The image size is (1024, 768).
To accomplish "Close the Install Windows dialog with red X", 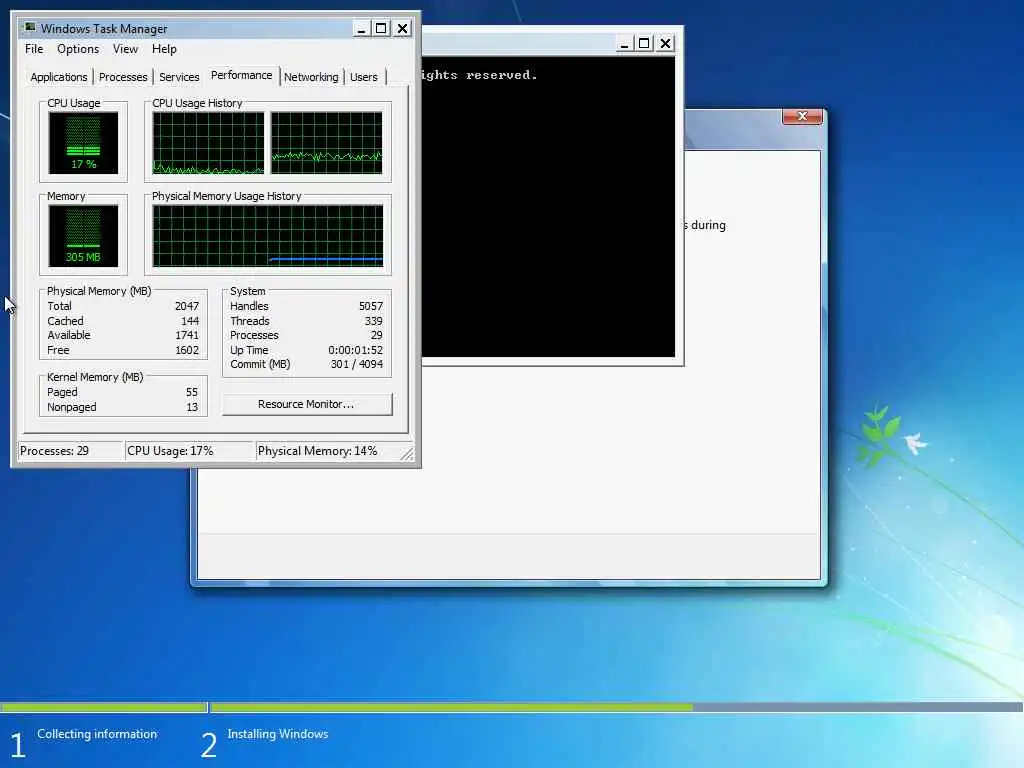I will (x=802, y=116).
